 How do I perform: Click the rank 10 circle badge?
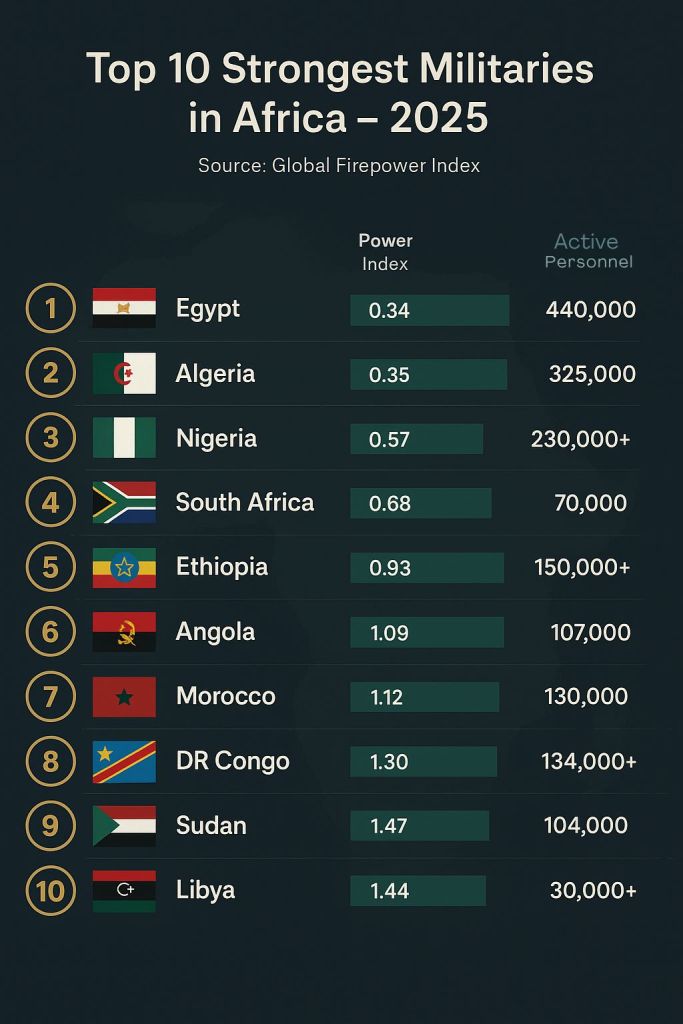[50, 890]
